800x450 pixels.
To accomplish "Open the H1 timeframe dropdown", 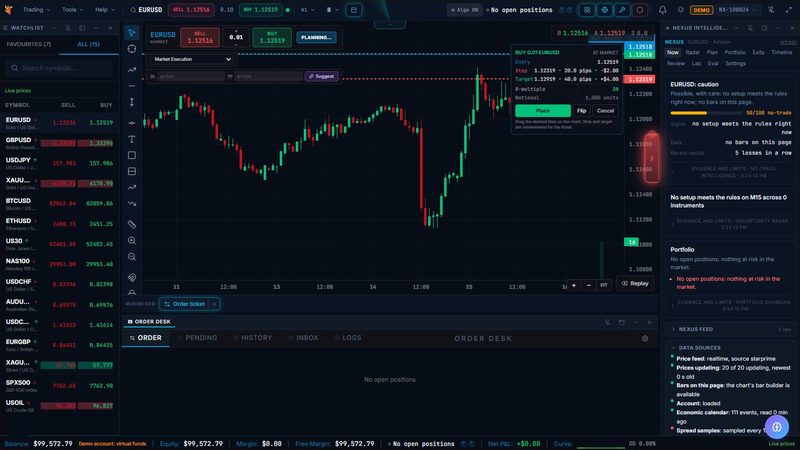I will tap(307, 10).
